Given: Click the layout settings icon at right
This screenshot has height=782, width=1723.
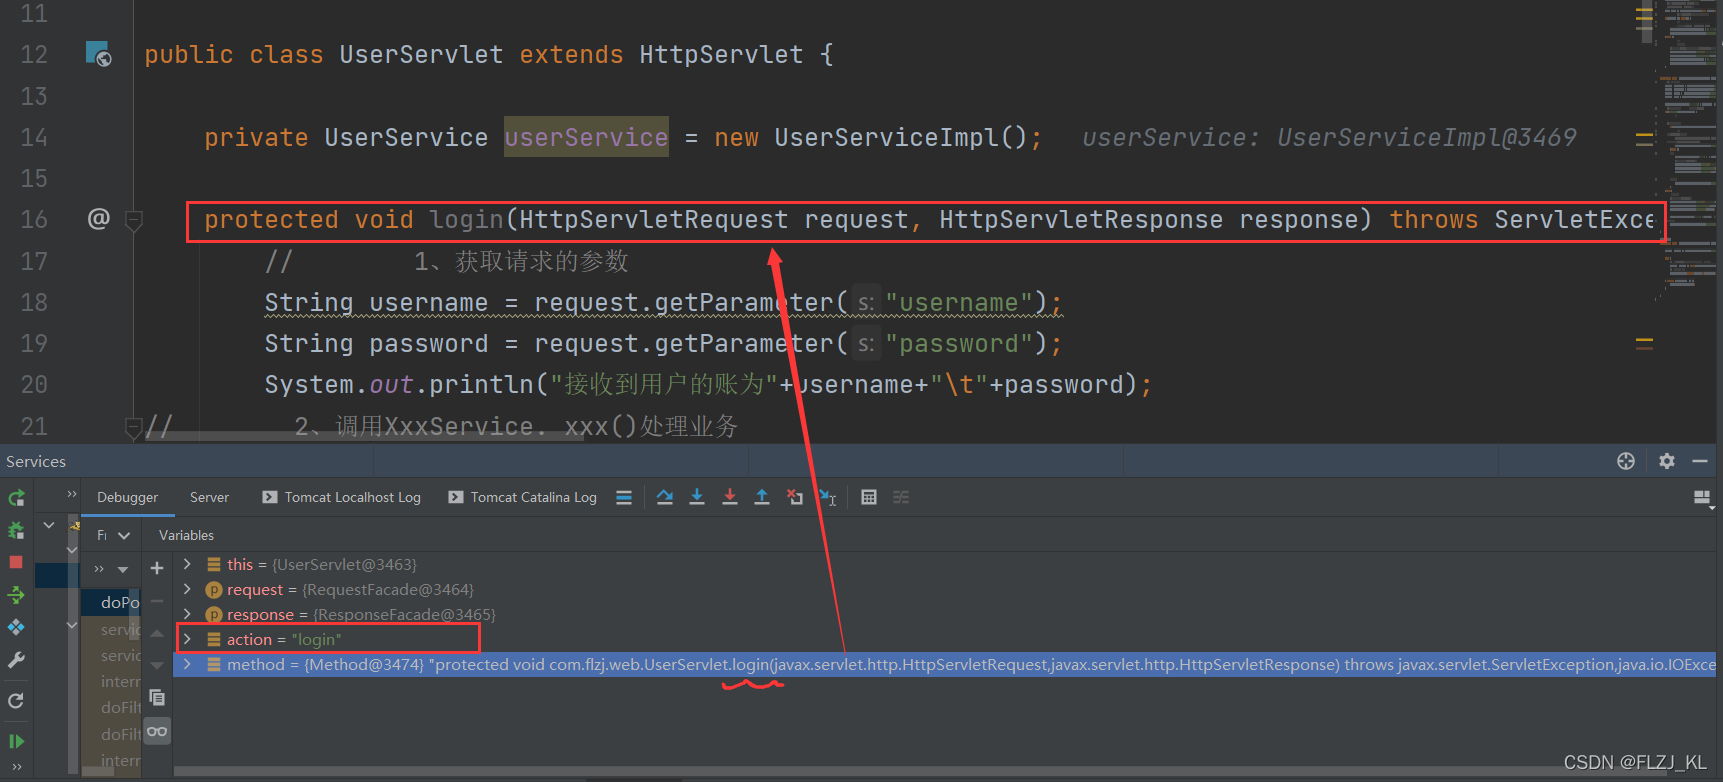Looking at the screenshot, I should tap(1702, 497).
